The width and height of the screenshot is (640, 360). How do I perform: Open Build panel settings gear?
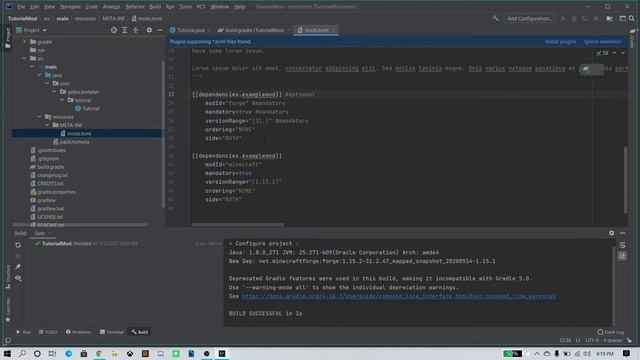point(611,233)
